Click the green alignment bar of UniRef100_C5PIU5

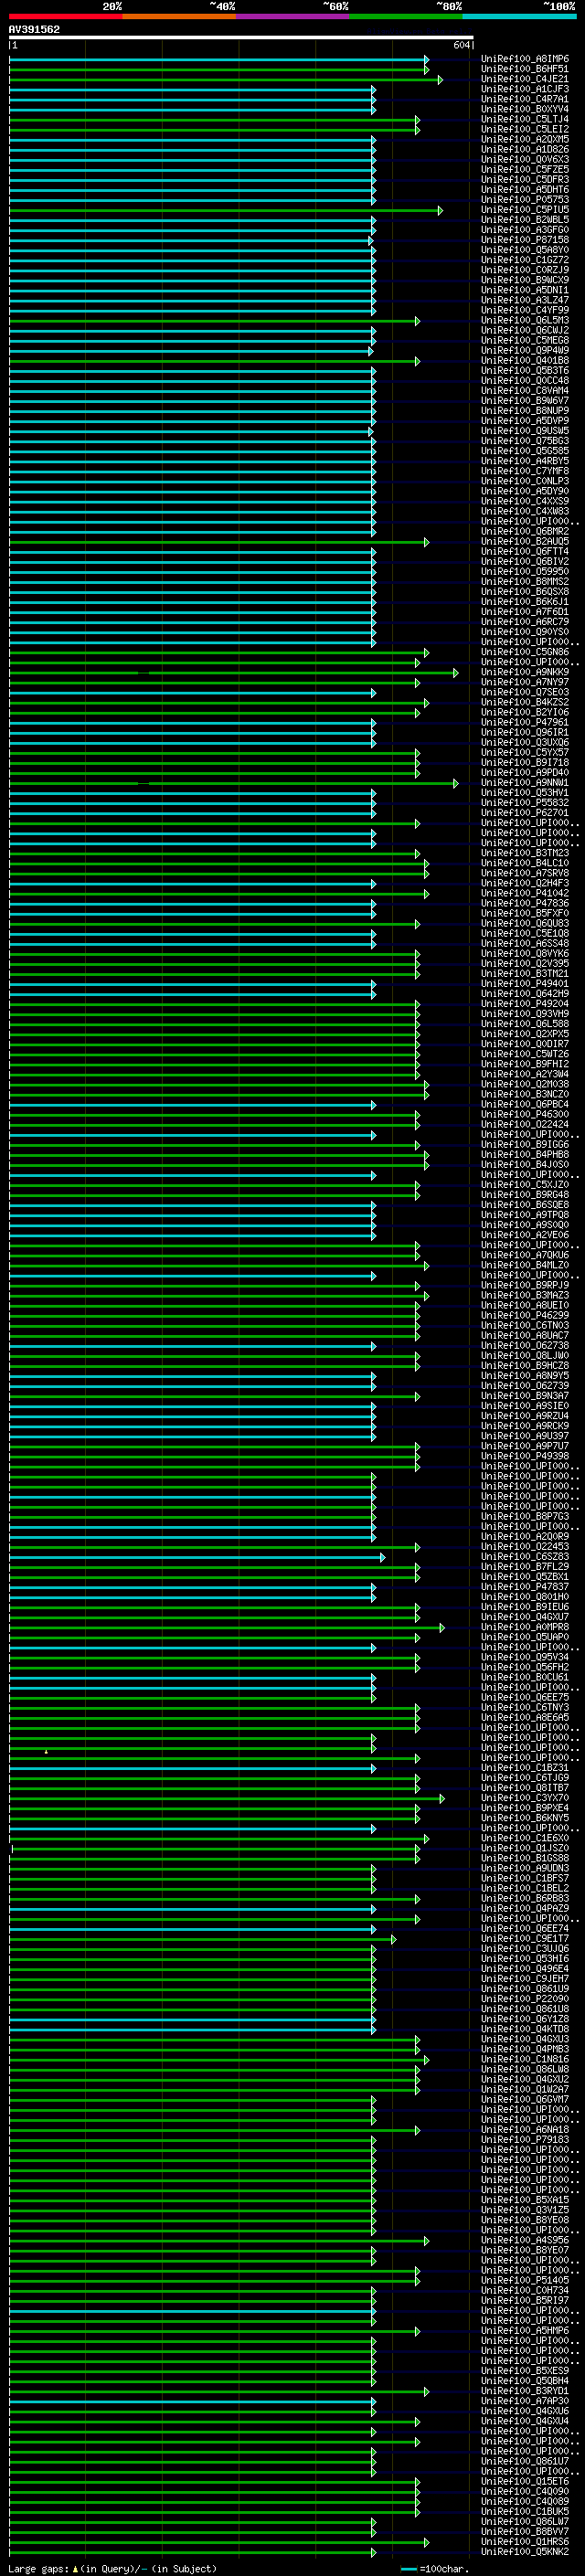[226, 210]
